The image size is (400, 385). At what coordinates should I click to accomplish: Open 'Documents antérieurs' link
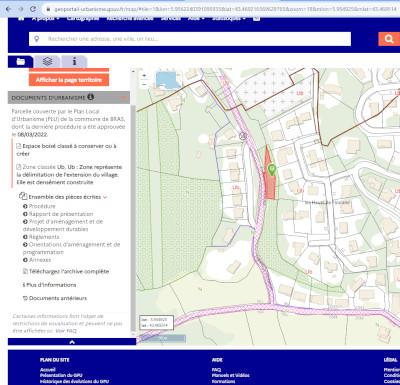click(55, 298)
